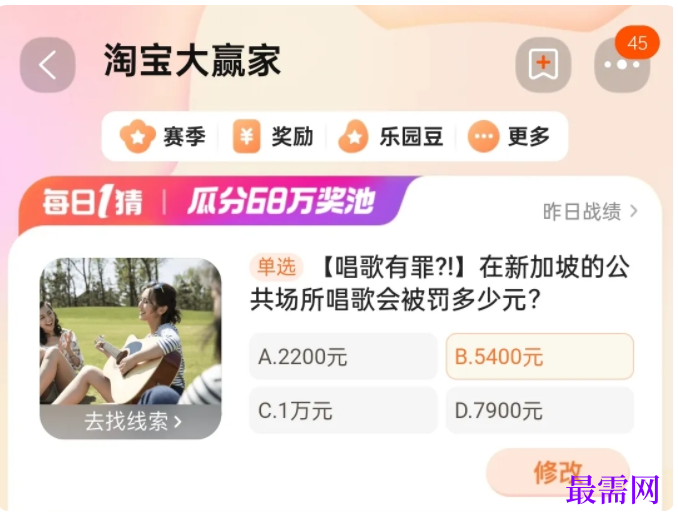Open the 奖励 label text
The width and height of the screenshot is (678, 521).
click(x=292, y=137)
